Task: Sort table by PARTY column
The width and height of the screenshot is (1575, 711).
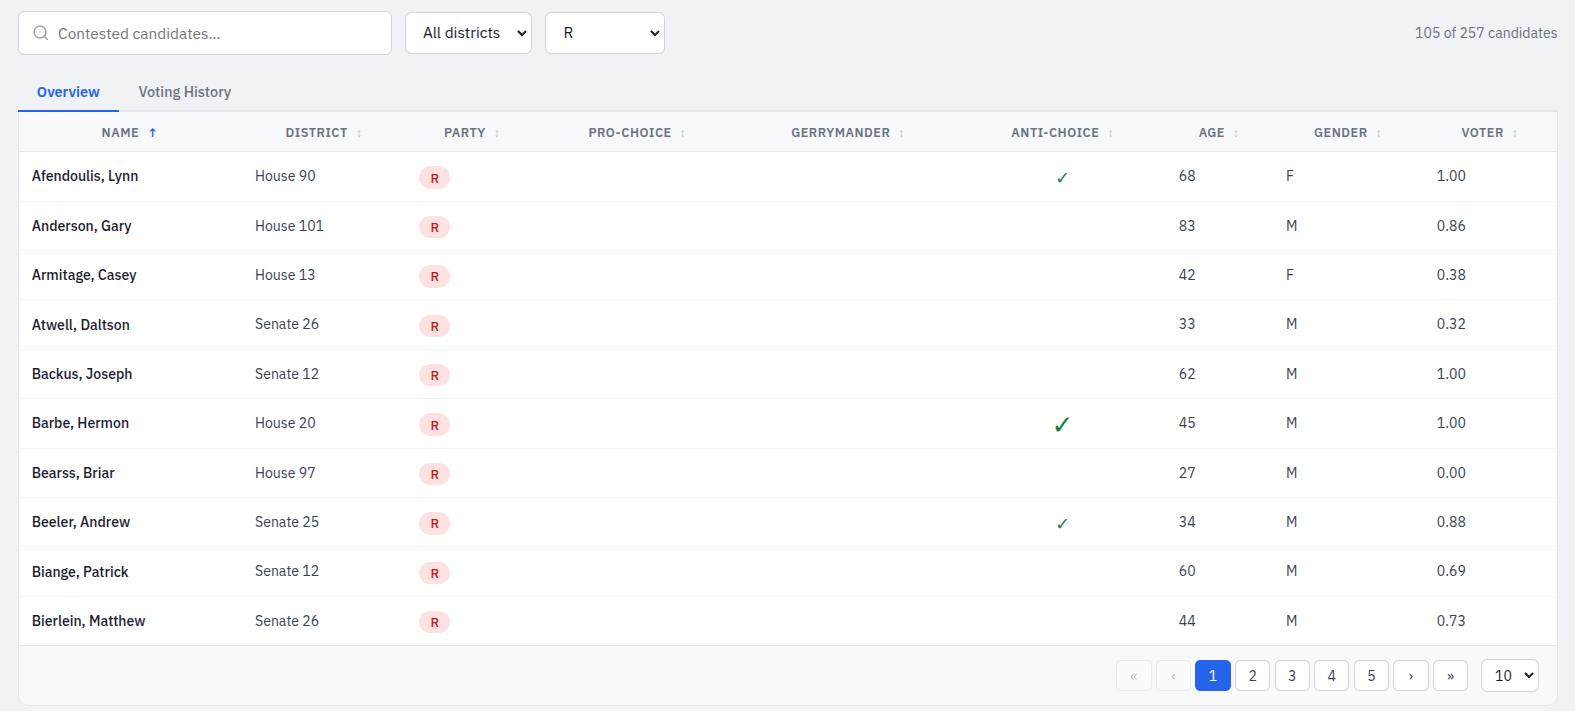Action: click(471, 133)
